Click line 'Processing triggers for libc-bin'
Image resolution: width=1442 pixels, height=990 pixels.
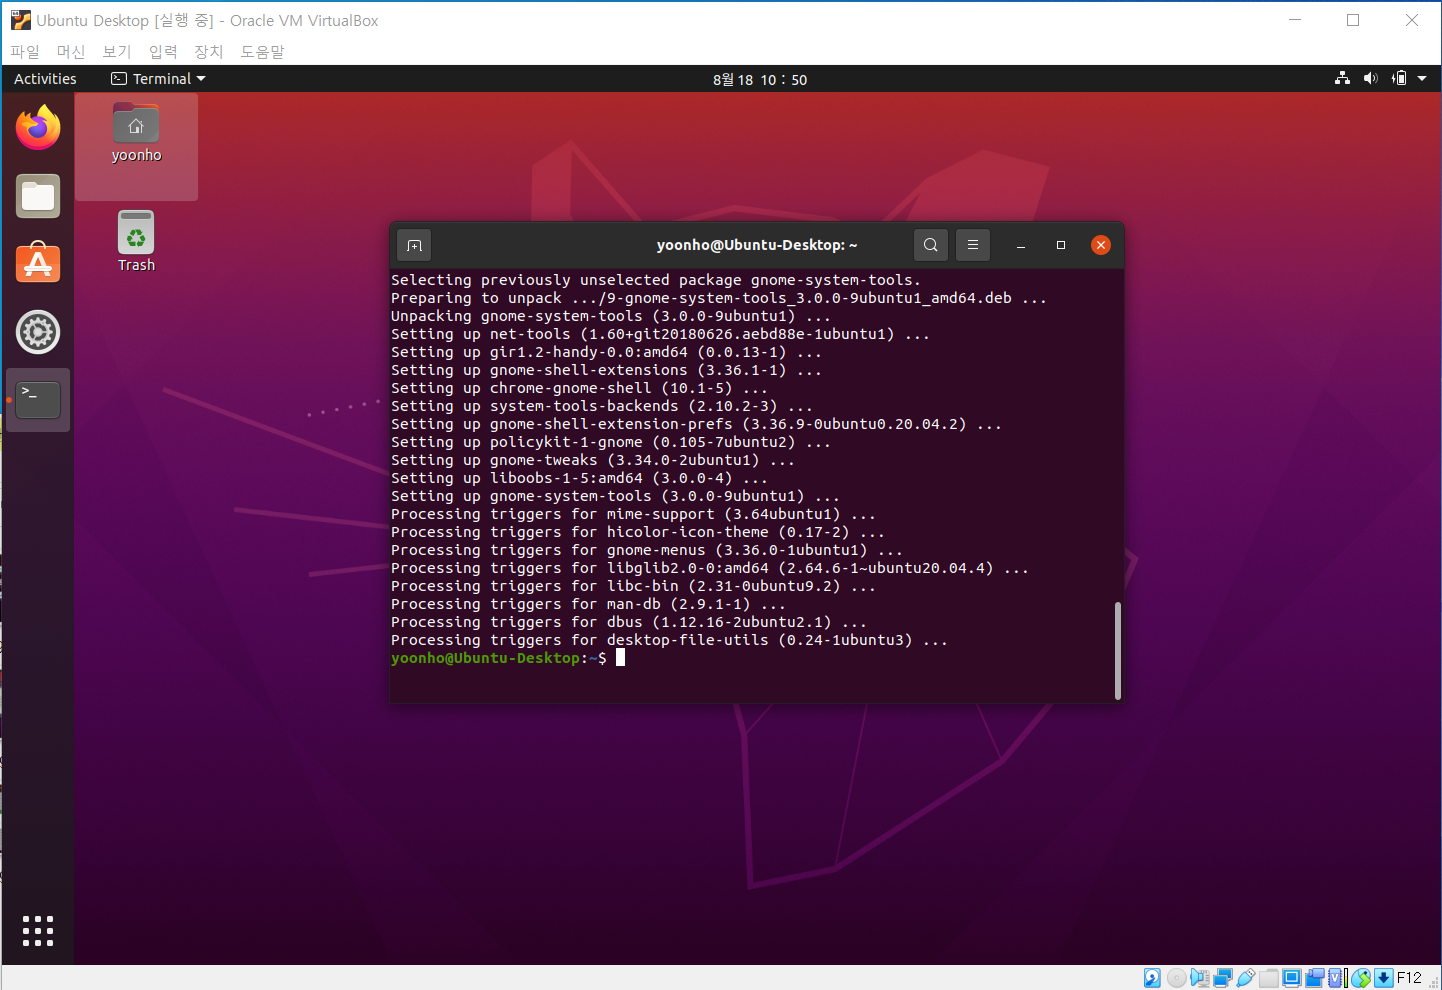pos(633,586)
